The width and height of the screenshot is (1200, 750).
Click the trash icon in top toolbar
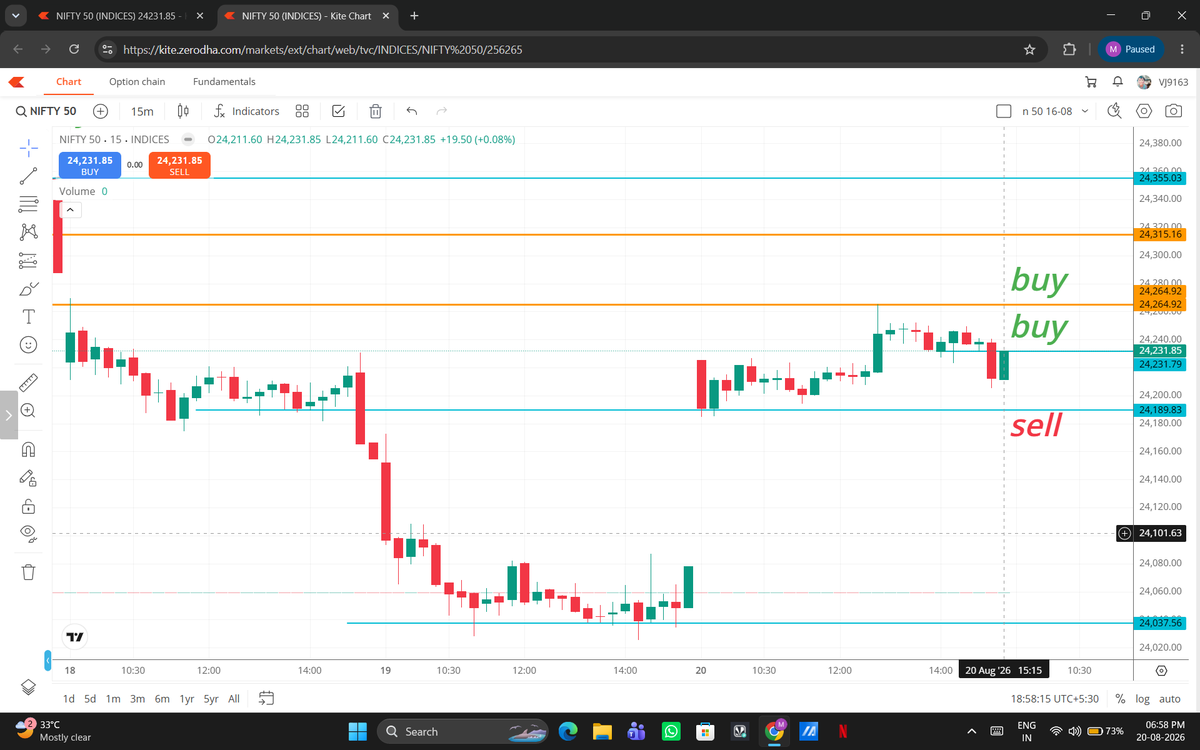click(x=375, y=111)
